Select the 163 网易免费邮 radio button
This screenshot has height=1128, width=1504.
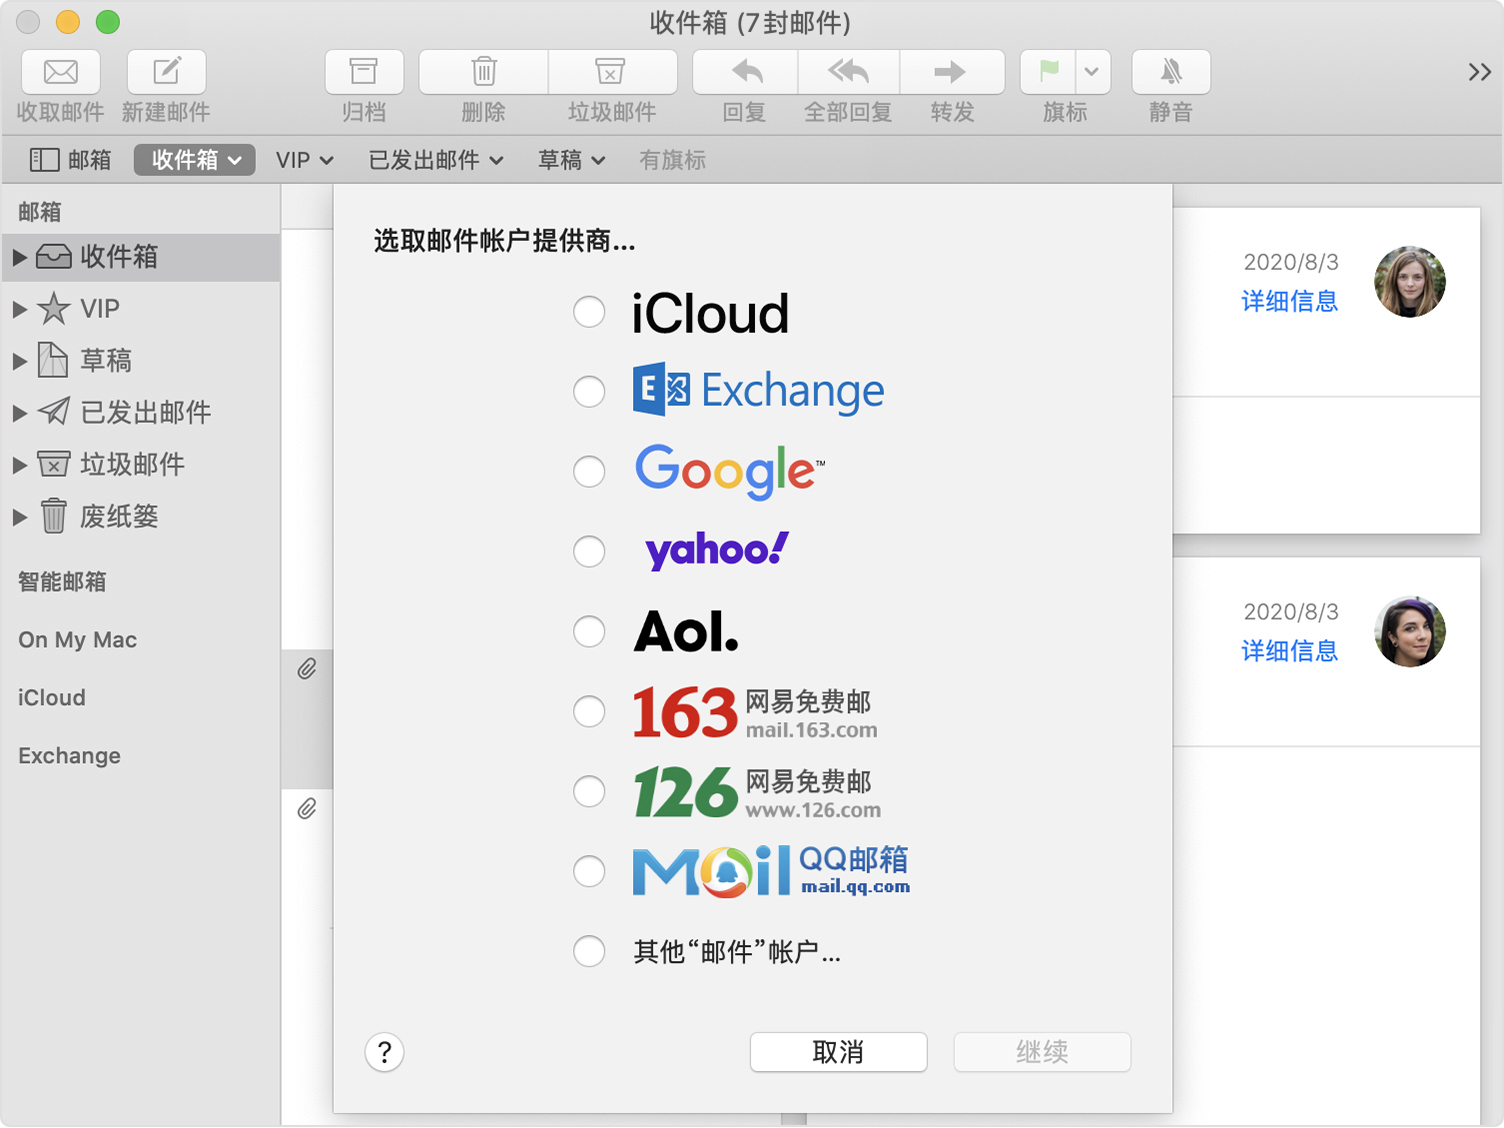[x=589, y=711]
